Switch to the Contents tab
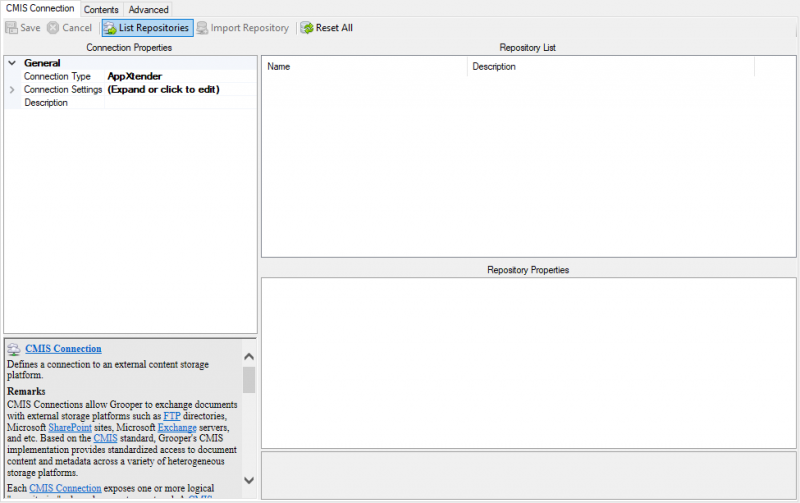800x503 pixels. [x=101, y=10]
